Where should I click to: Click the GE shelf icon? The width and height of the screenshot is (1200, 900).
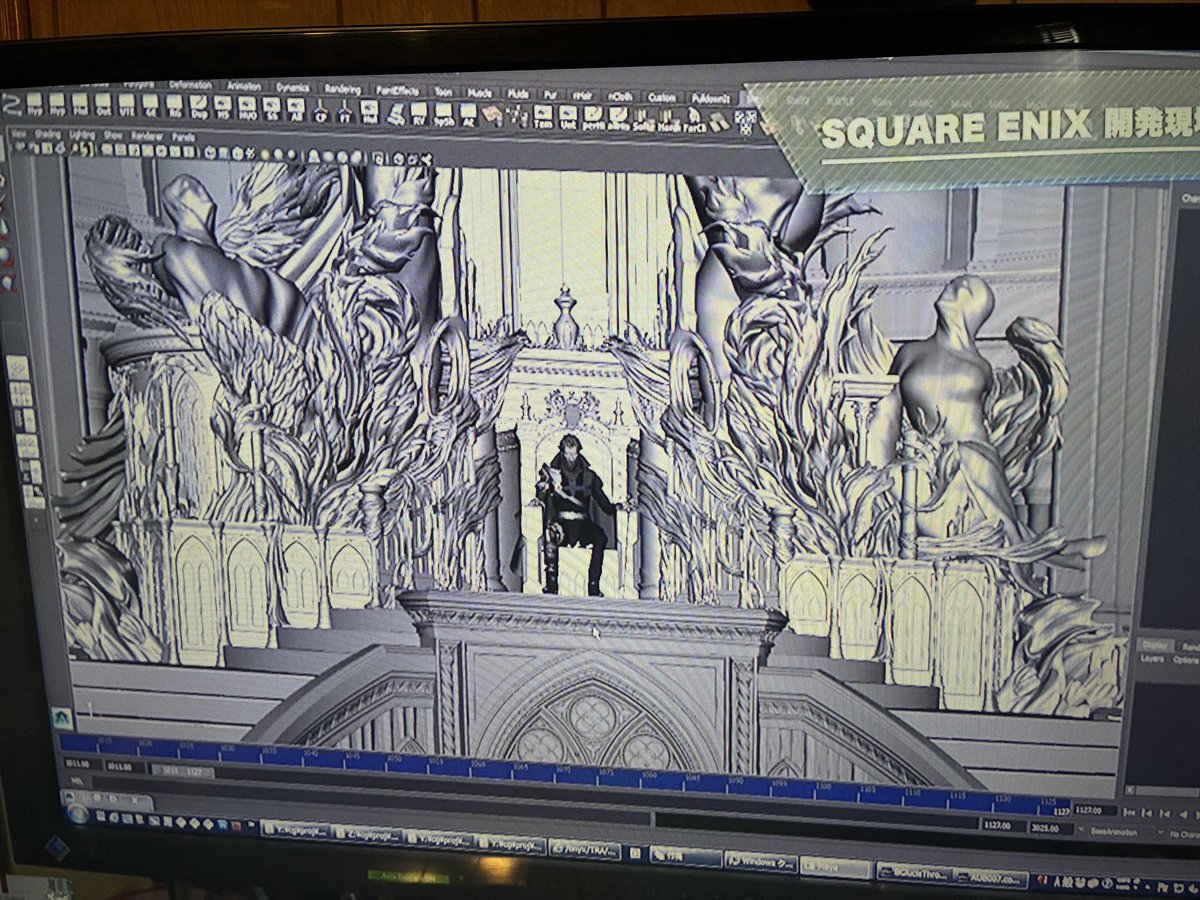pos(150,106)
